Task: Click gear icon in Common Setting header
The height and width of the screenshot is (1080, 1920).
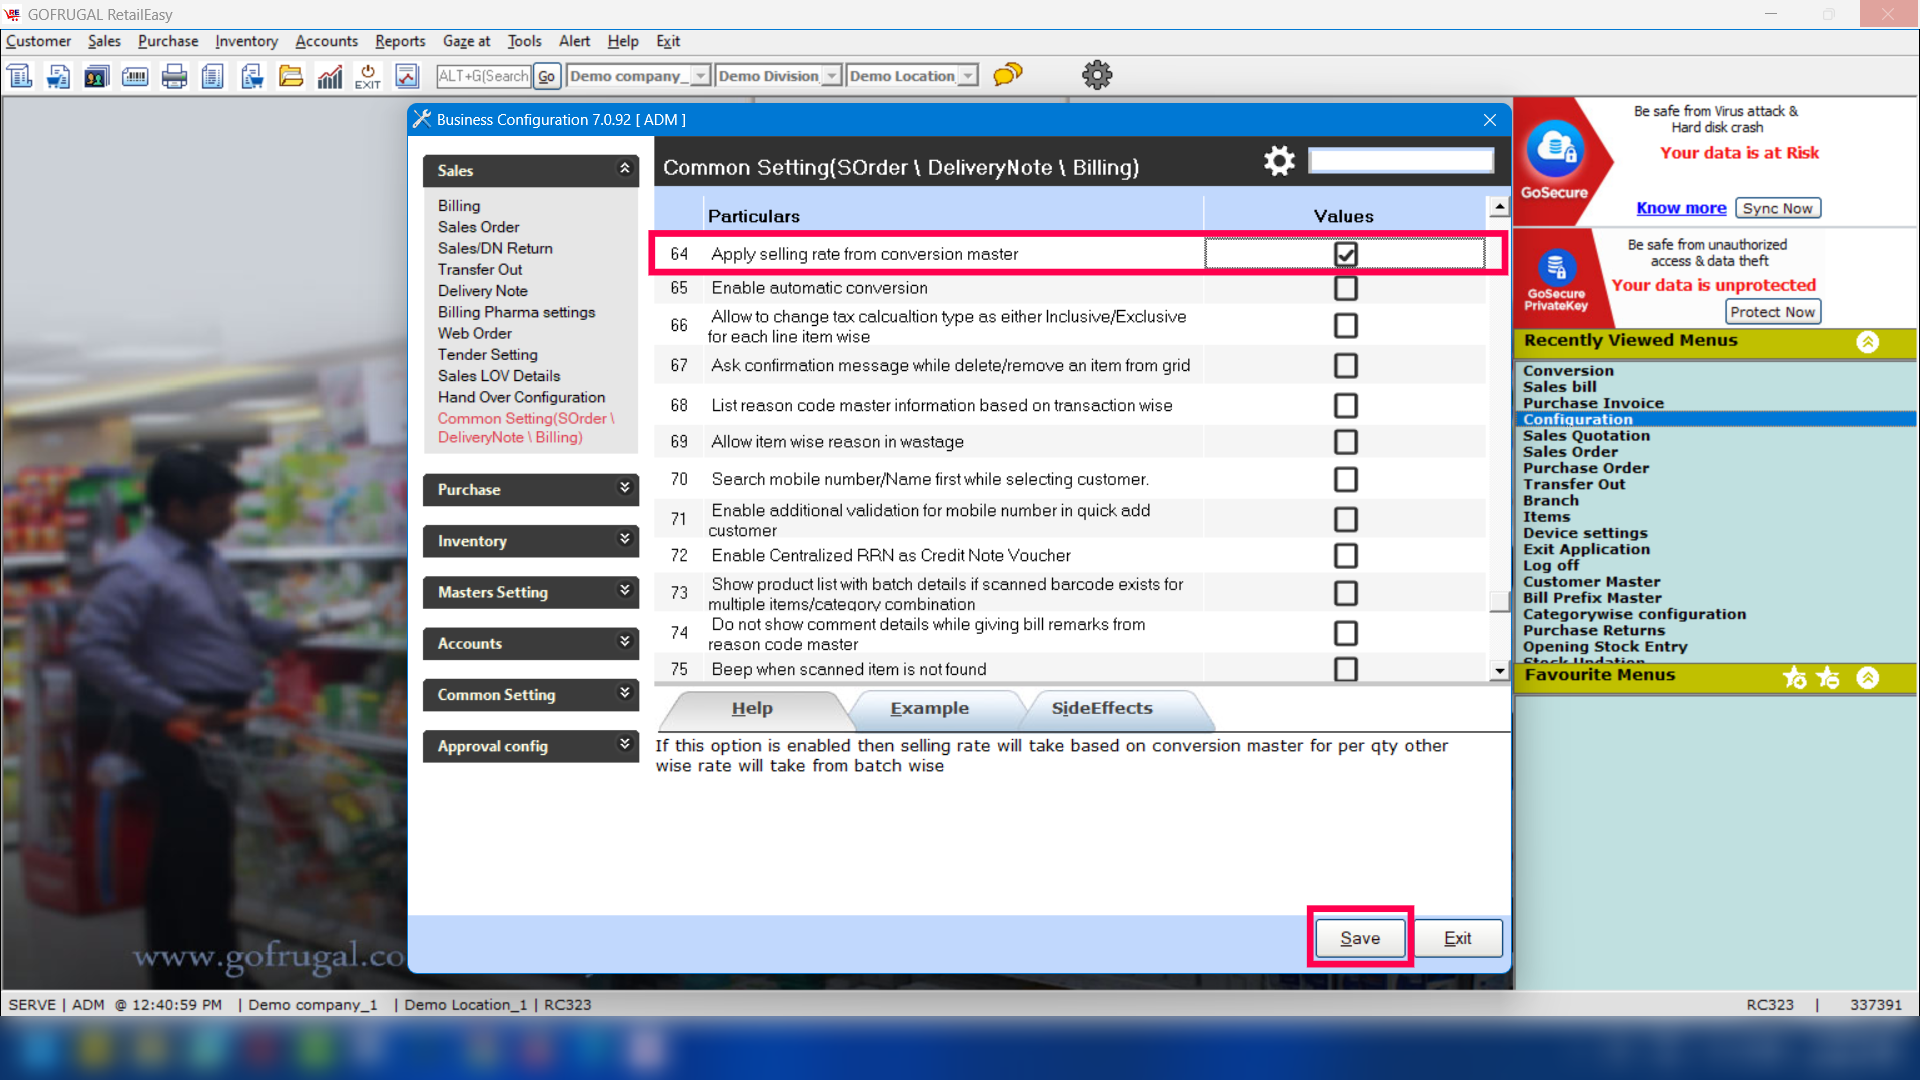Action: coord(1279,161)
